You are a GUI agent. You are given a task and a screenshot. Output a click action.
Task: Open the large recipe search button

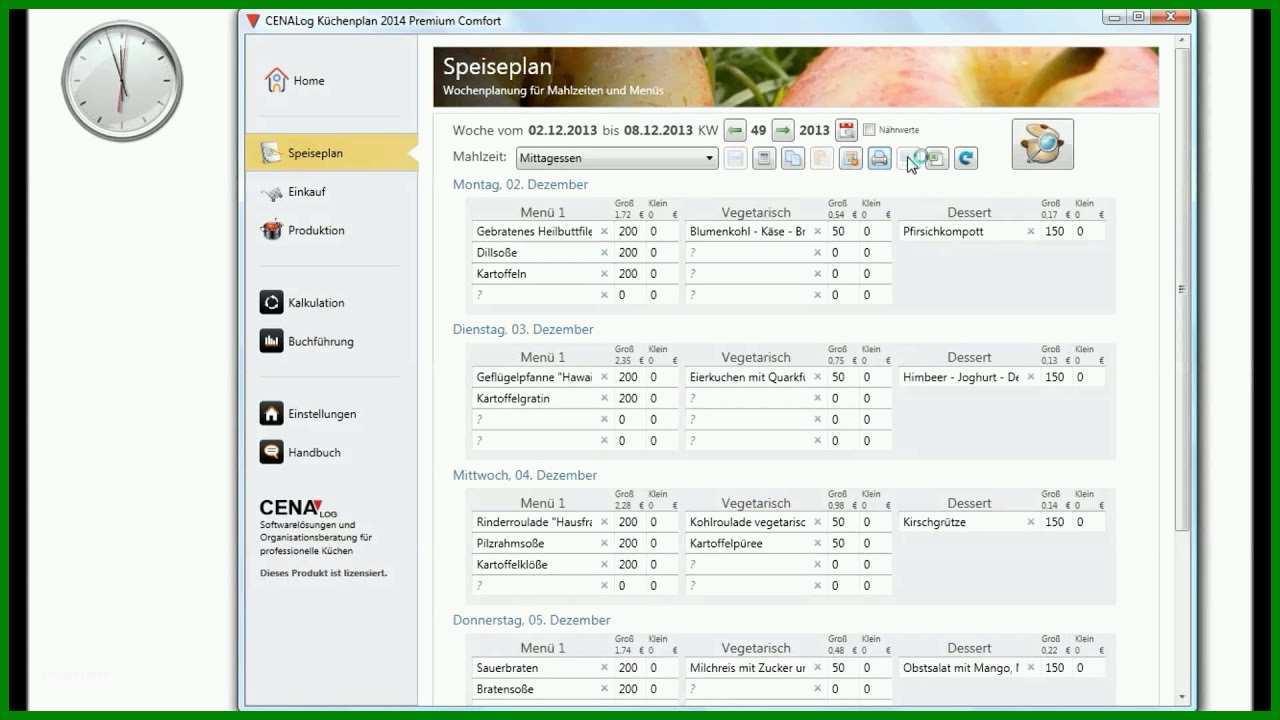coord(1042,144)
